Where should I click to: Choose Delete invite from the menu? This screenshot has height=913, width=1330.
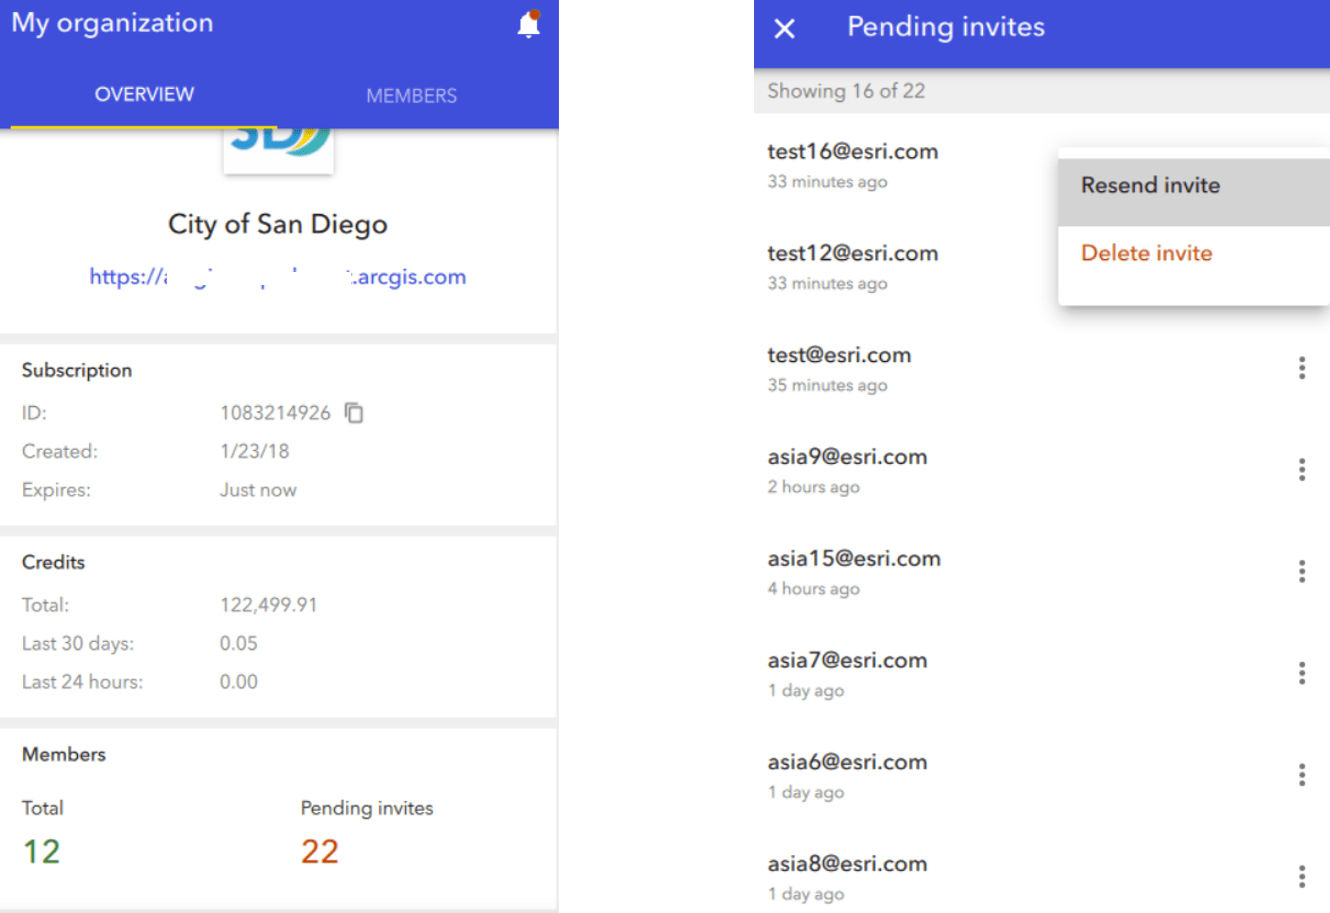[x=1146, y=254]
